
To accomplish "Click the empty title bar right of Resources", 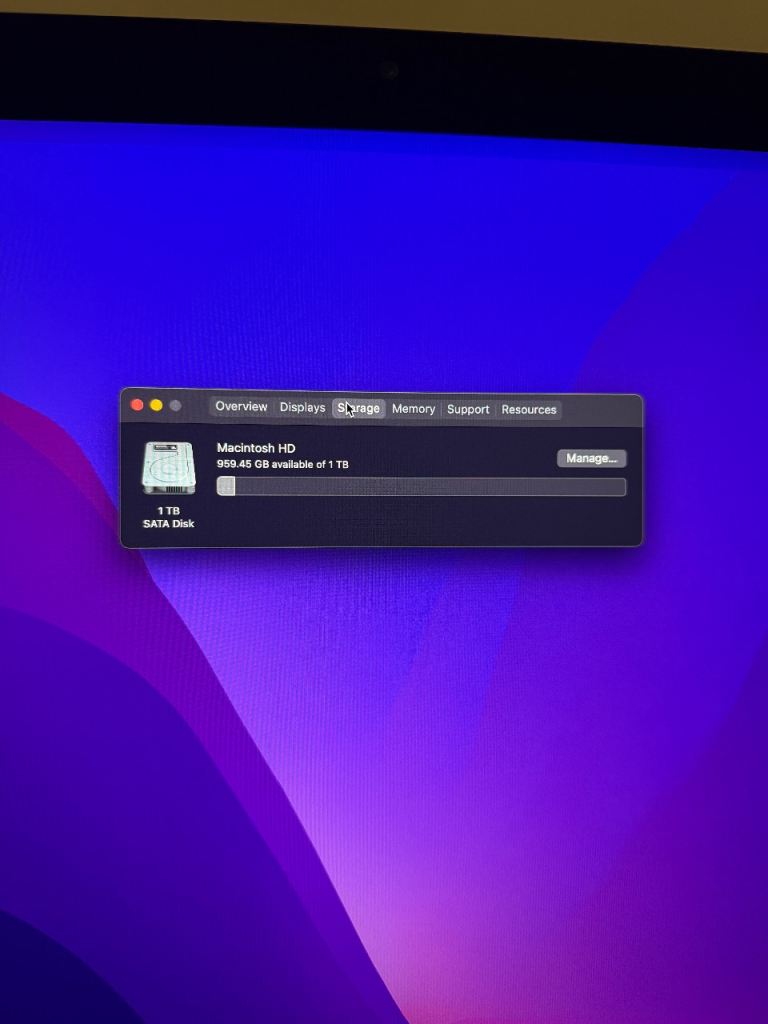I will (x=600, y=409).
